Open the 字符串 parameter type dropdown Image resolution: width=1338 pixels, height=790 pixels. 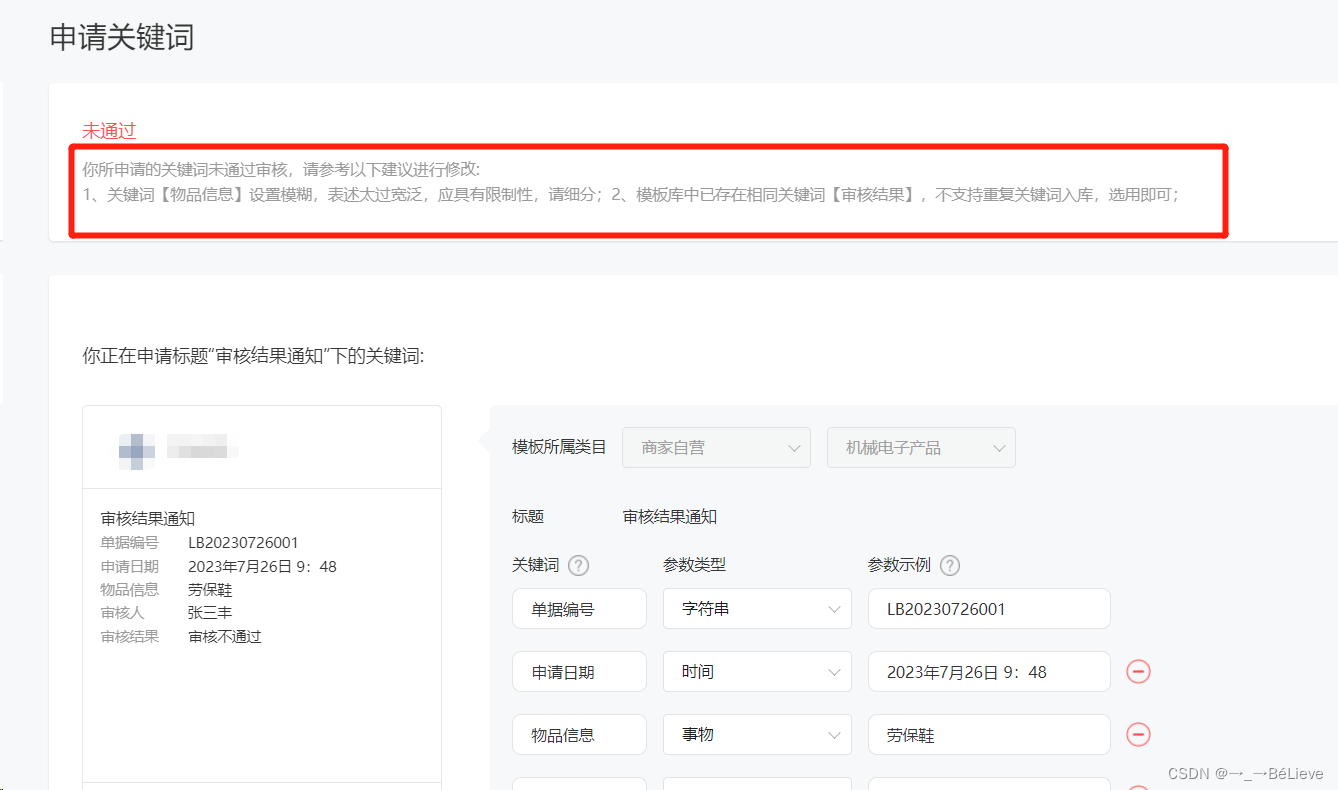tap(757, 608)
